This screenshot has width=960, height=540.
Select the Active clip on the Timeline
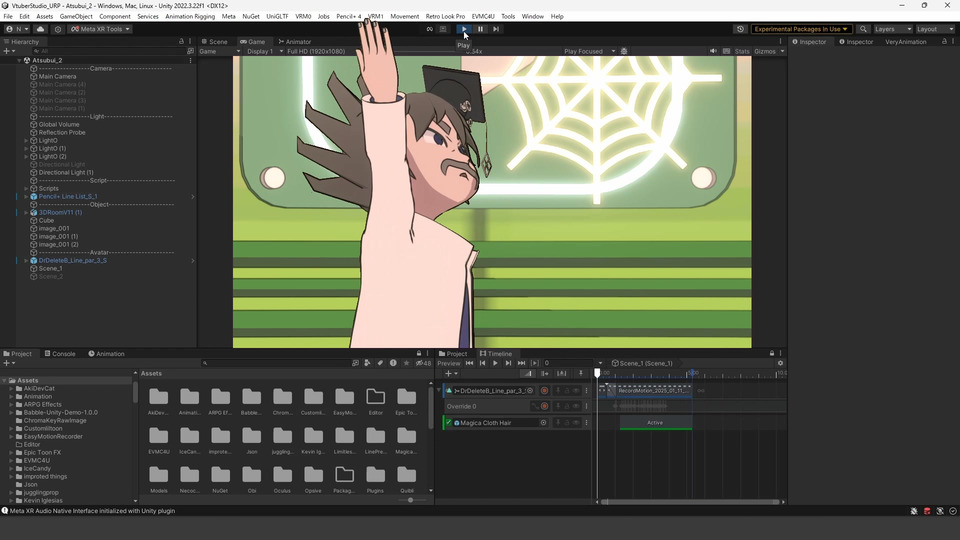(x=655, y=422)
